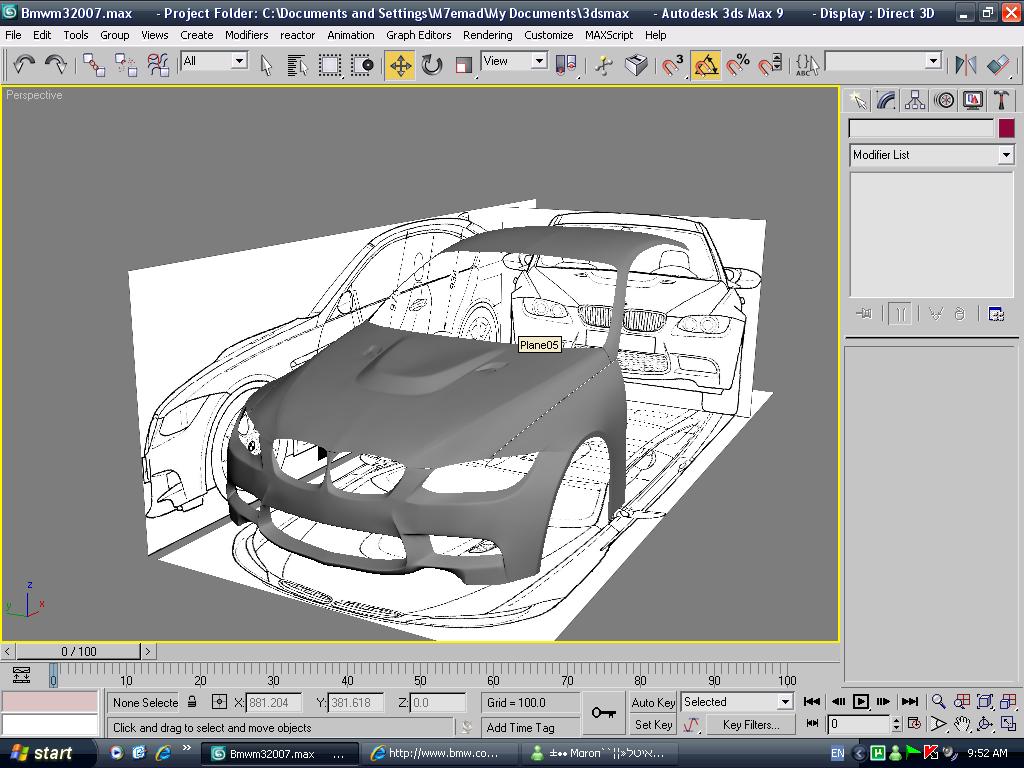This screenshot has height=768, width=1024.
Task: Switch to the Motion command panel tab
Action: tap(944, 100)
